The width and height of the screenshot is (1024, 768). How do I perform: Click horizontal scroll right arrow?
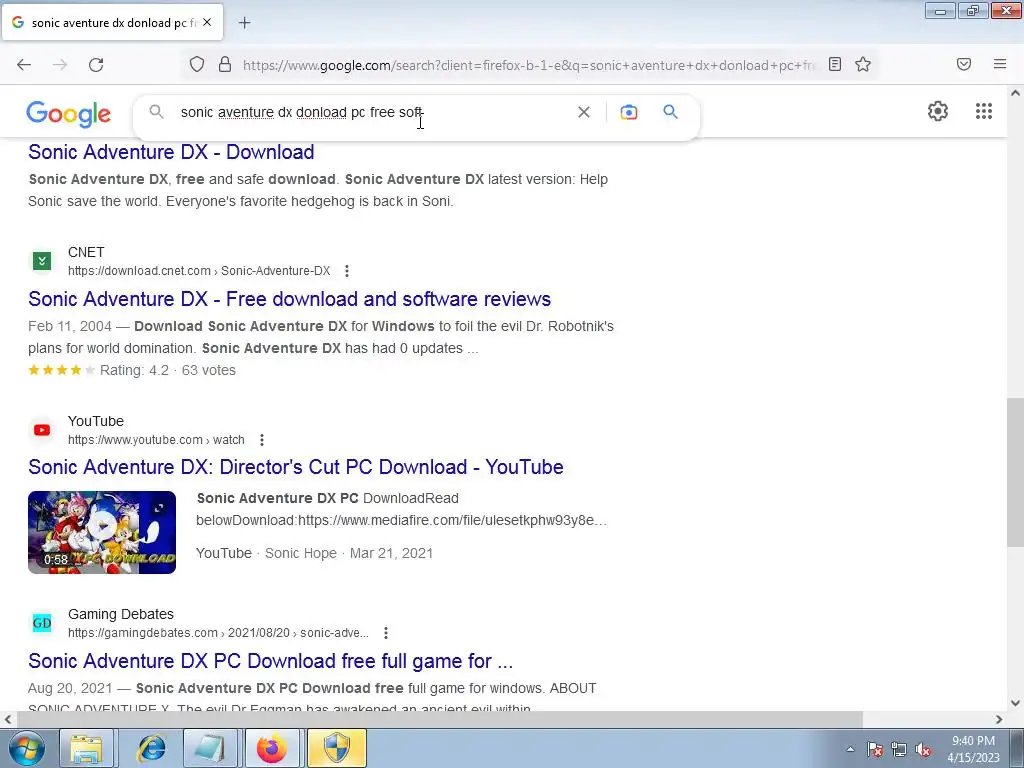[999, 719]
